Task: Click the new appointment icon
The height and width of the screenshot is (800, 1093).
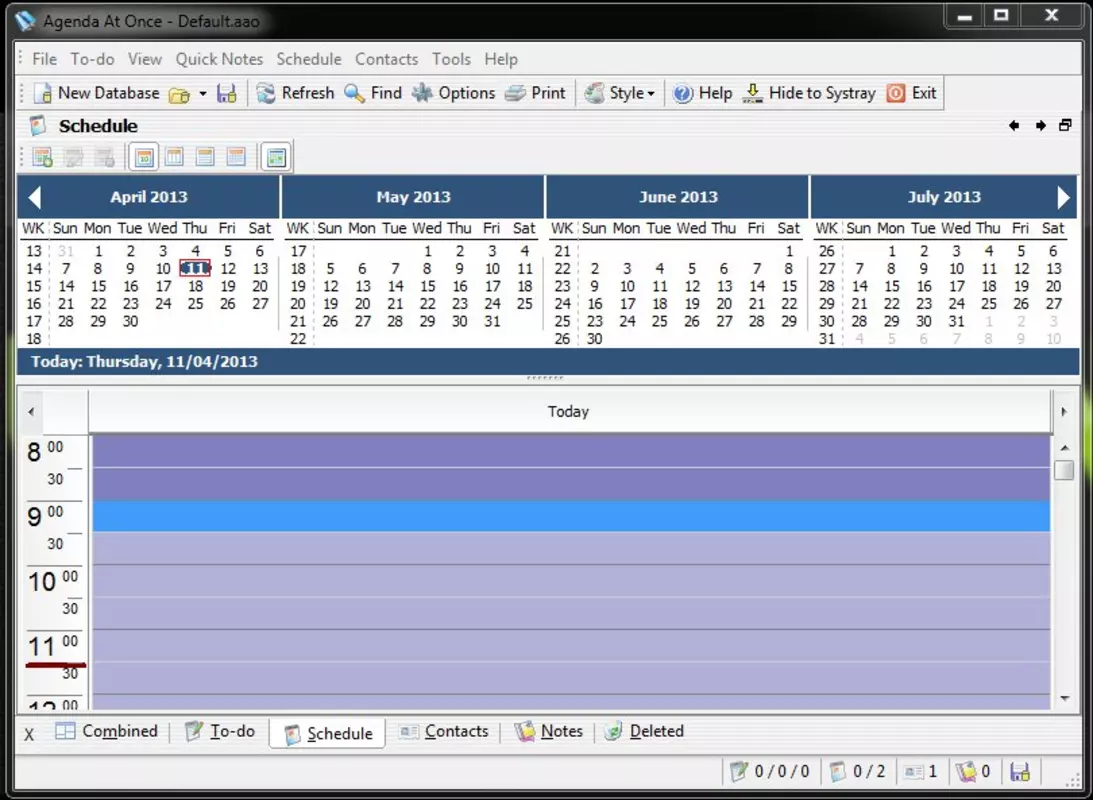Action: coord(43,157)
